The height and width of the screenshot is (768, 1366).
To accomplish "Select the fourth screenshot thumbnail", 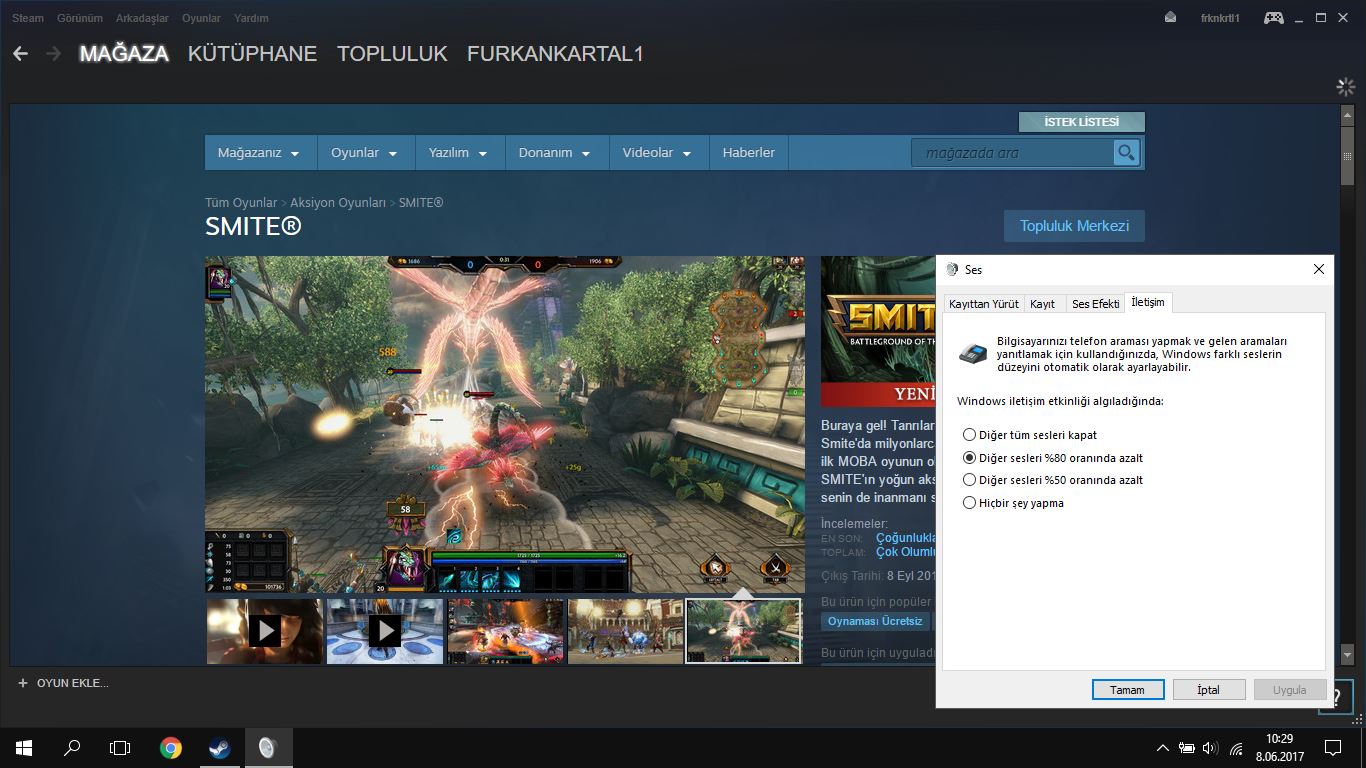I will click(x=626, y=631).
